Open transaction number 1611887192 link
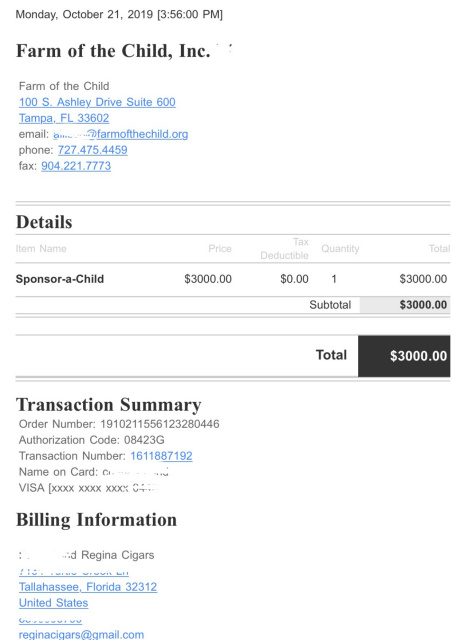This screenshot has width=452, height=640. 161,456
